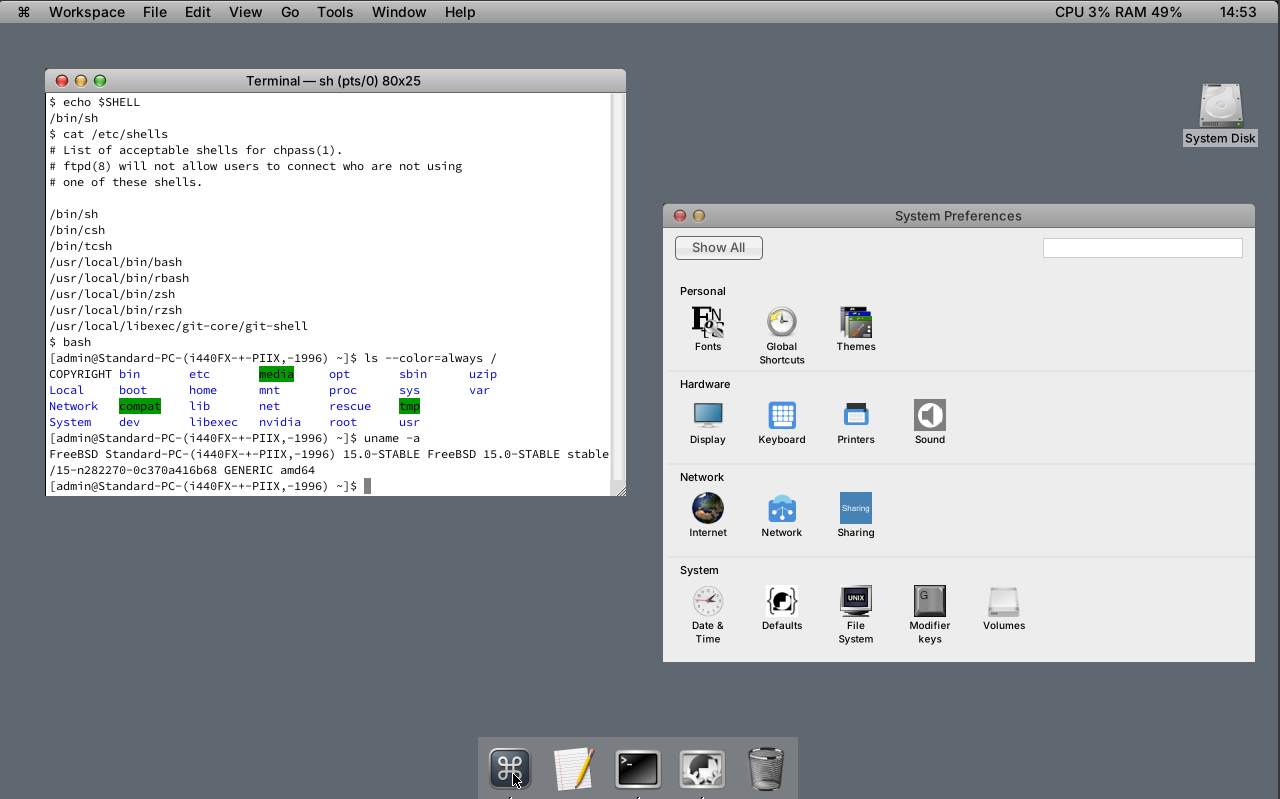Select the System Disk desktop icon
1280x799 pixels.
point(1220,106)
